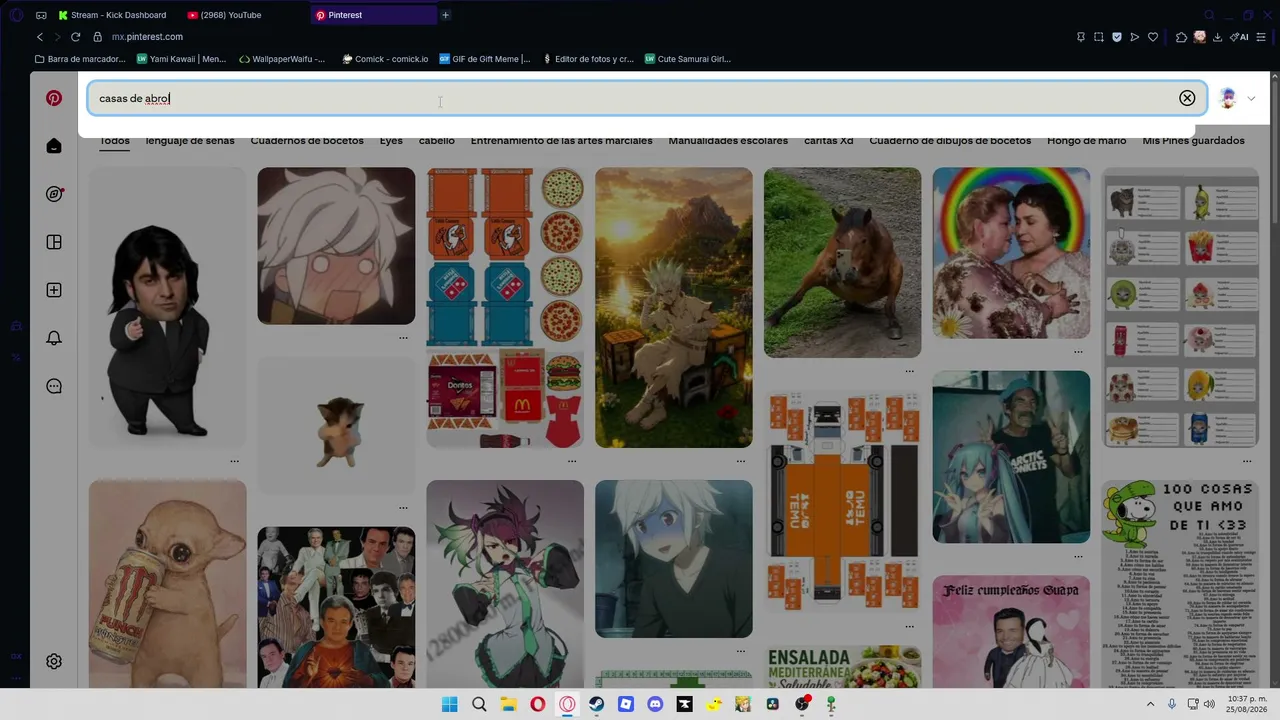The image size is (1280, 720).
Task: Click the Pinterest logo icon
Action: coord(54,98)
